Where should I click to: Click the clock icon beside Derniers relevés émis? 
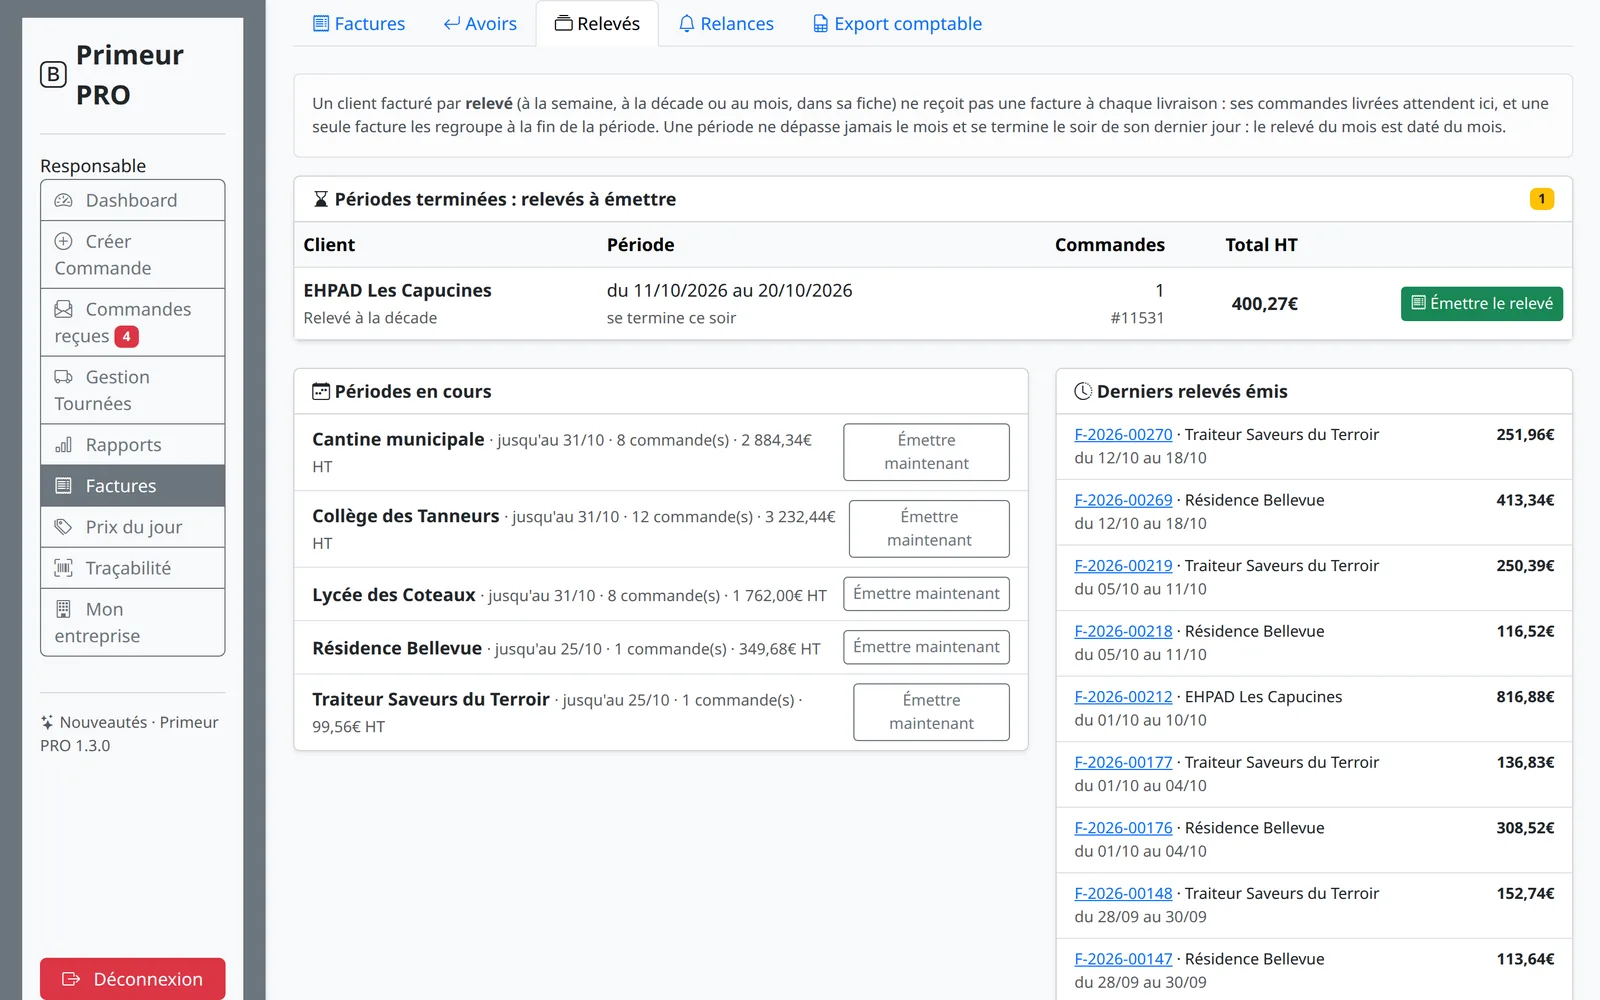1083,392
